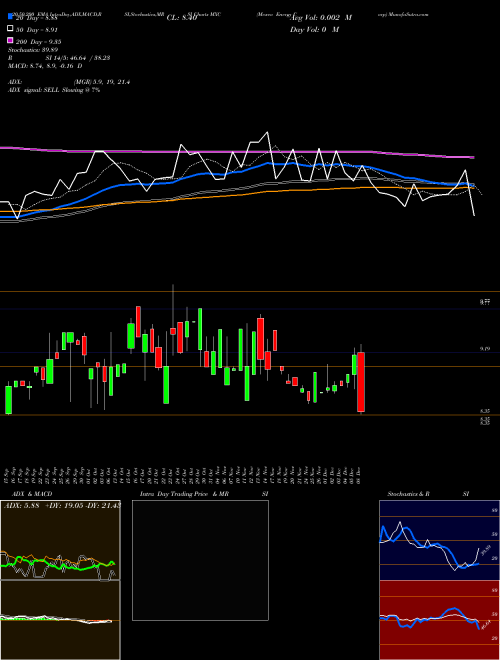The image size is (500, 660).
Task: Click the MunafaSutra.com watermark link
Action: pyautogui.click(x=408, y=14)
